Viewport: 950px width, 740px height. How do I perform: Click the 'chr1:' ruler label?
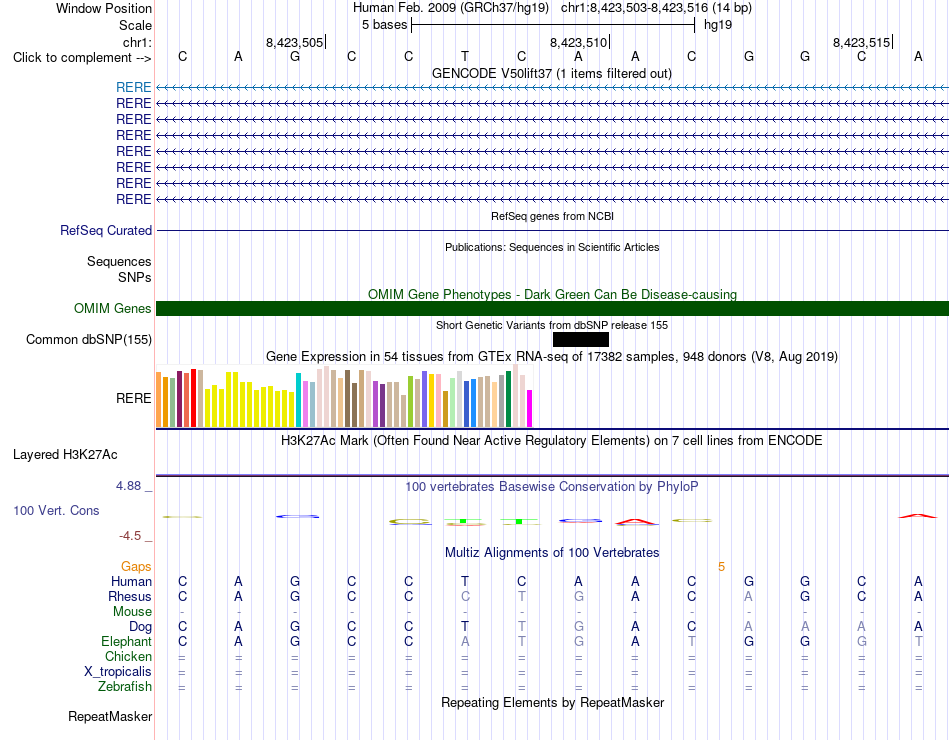click(138, 42)
